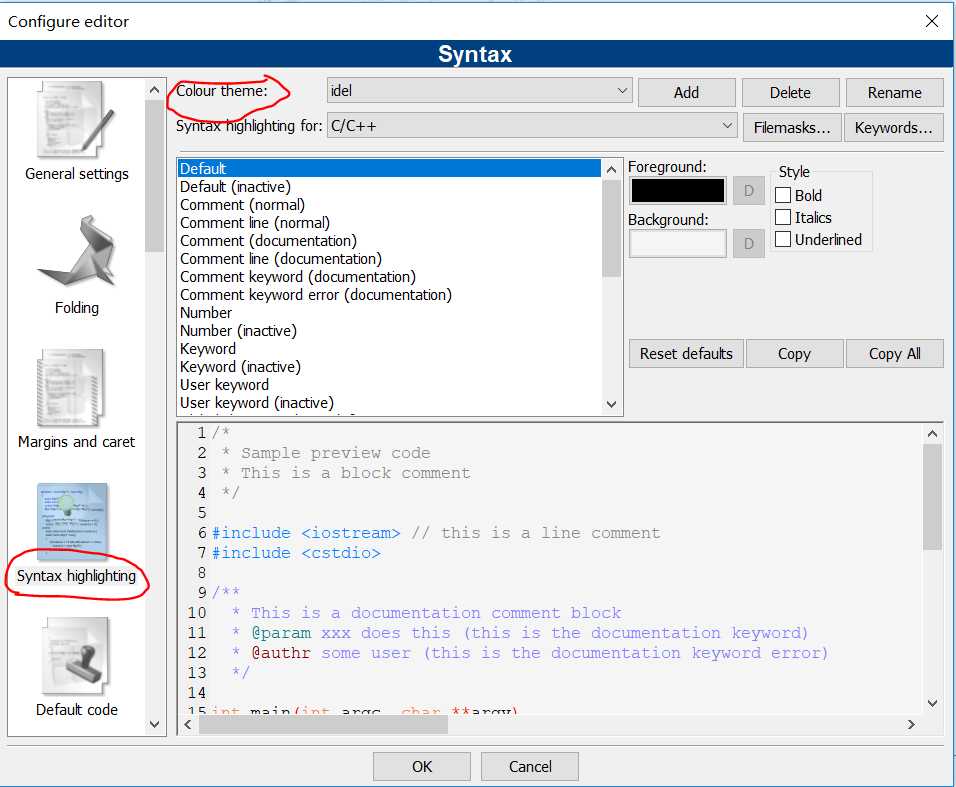Click '@authr' error keyword in preview
Image resolution: width=956 pixels, height=787 pixels.
click(281, 653)
